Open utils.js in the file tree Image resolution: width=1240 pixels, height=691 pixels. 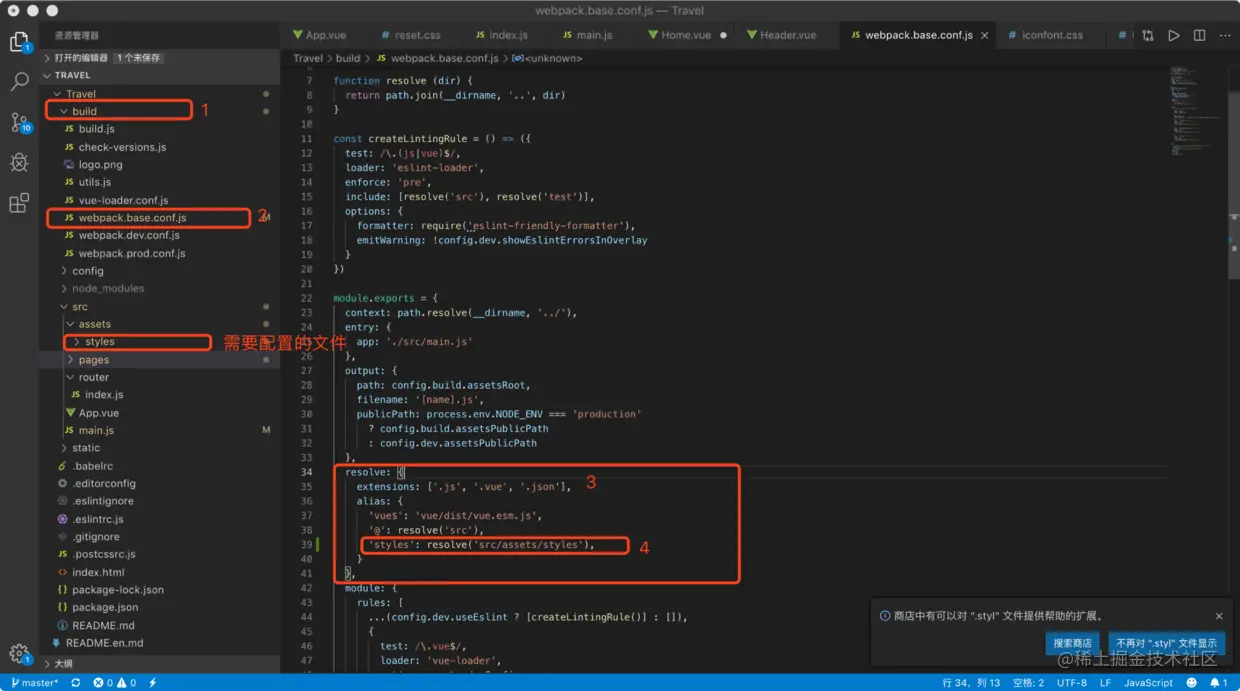(x=94, y=183)
